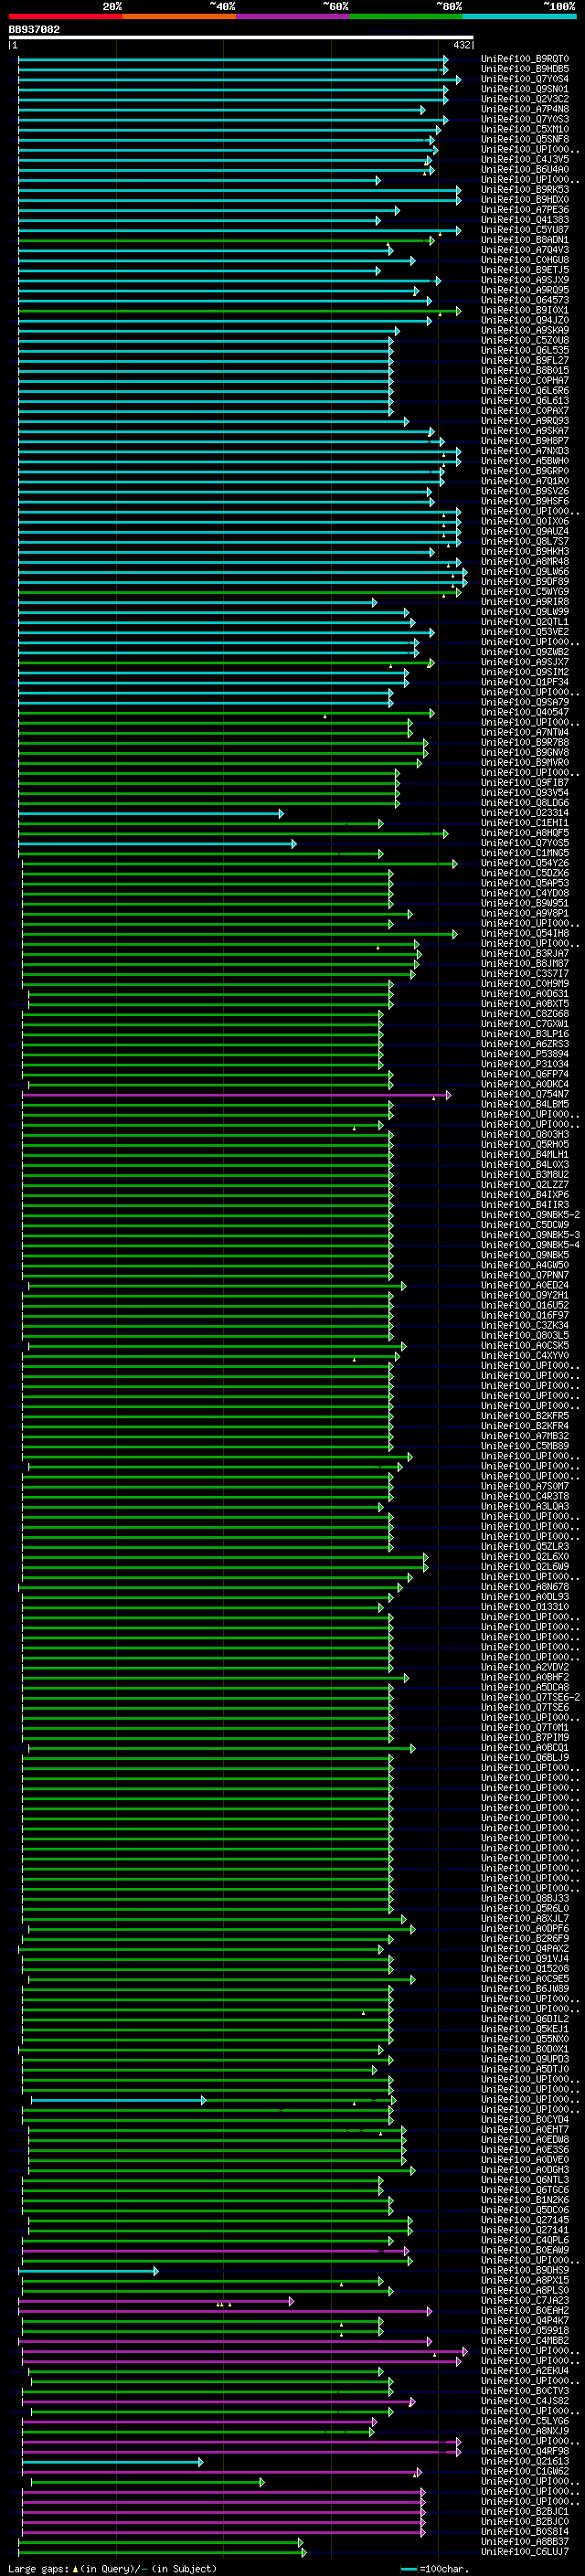Click the label UniRef100_B9HDX0
This screenshot has height=2576, width=585.
click(x=525, y=200)
